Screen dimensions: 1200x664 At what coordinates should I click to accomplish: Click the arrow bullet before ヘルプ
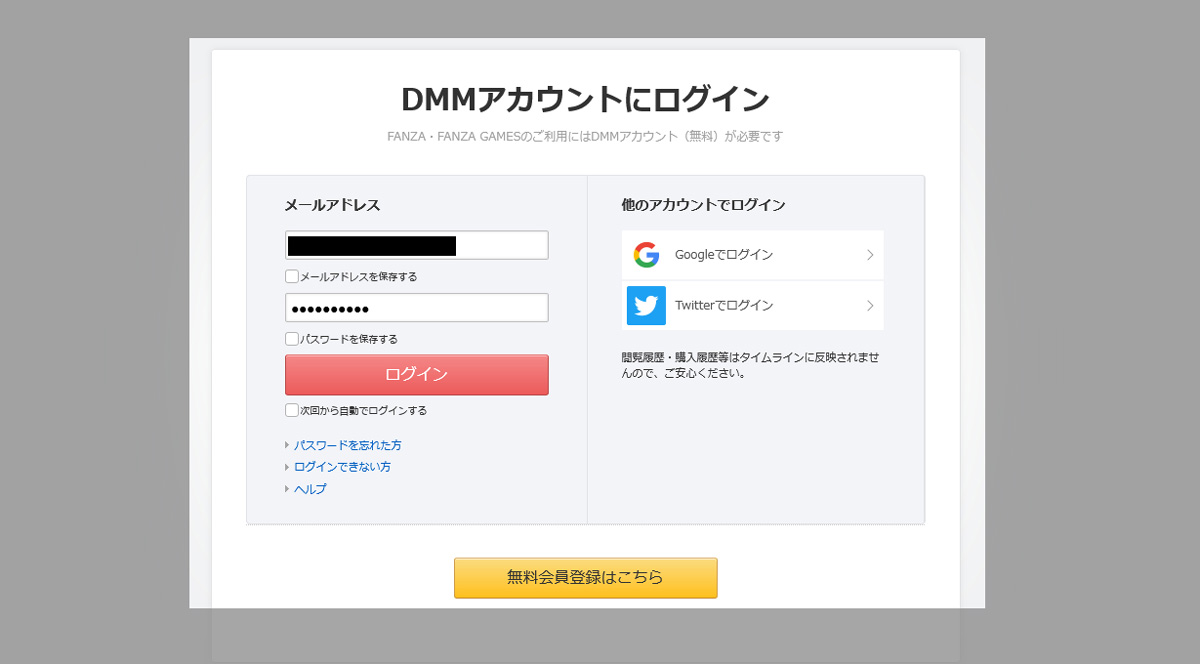(x=287, y=489)
